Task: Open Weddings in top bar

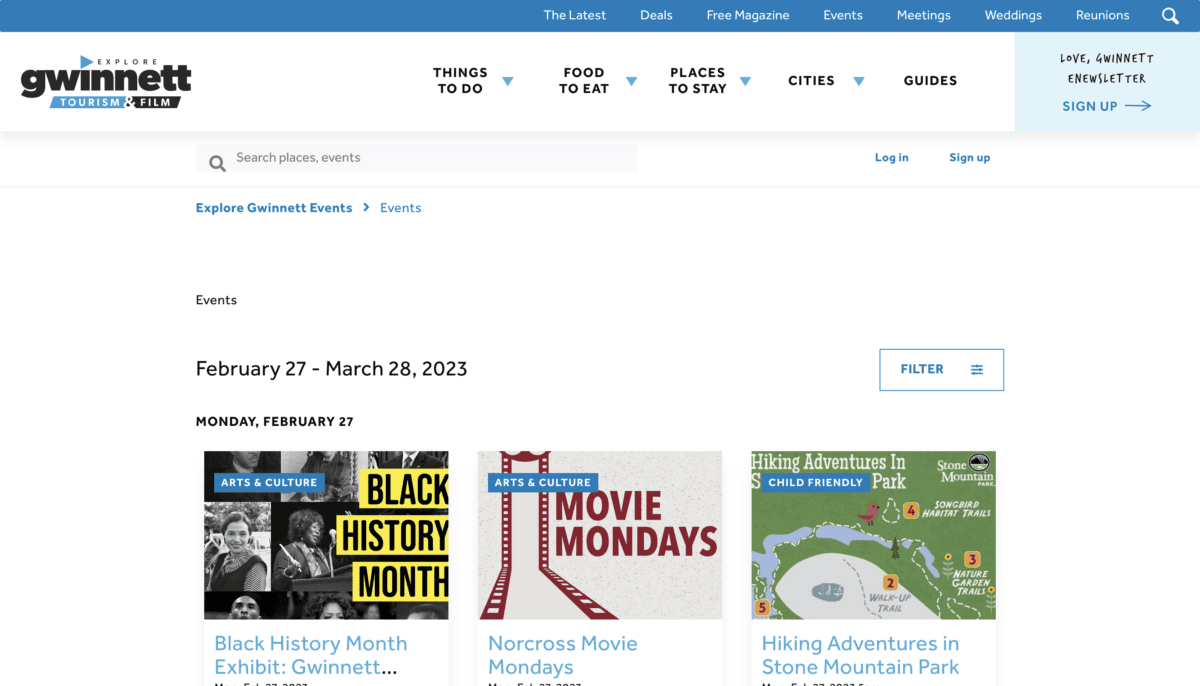Action: click(x=1013, y=15)
